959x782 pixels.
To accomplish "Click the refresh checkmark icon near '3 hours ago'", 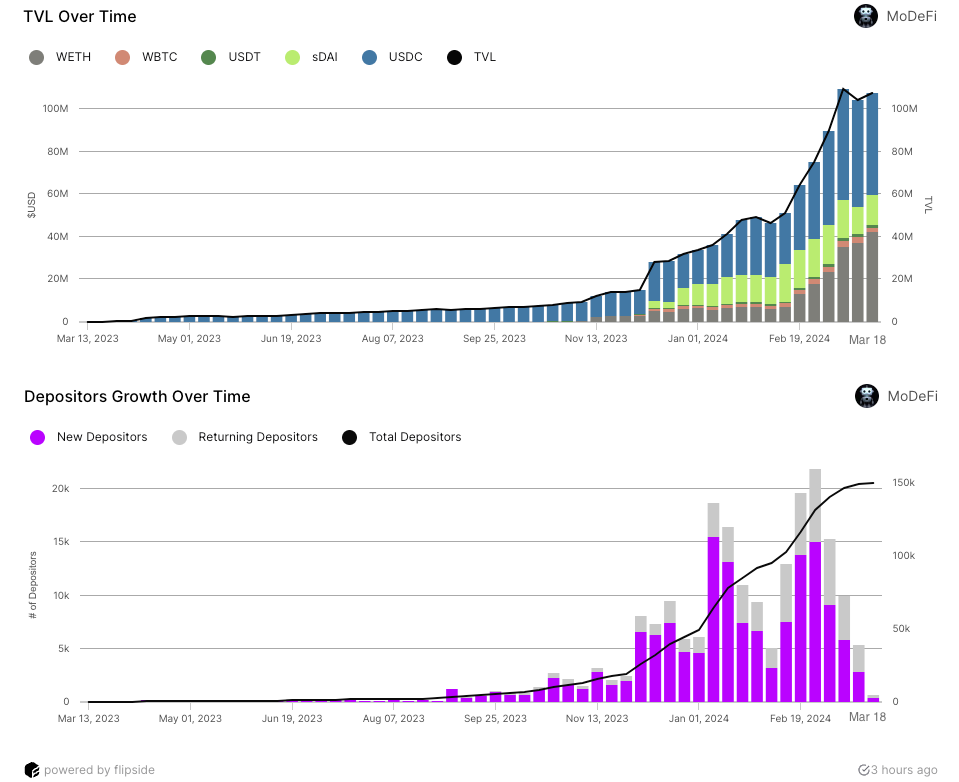I will [864, 770].
